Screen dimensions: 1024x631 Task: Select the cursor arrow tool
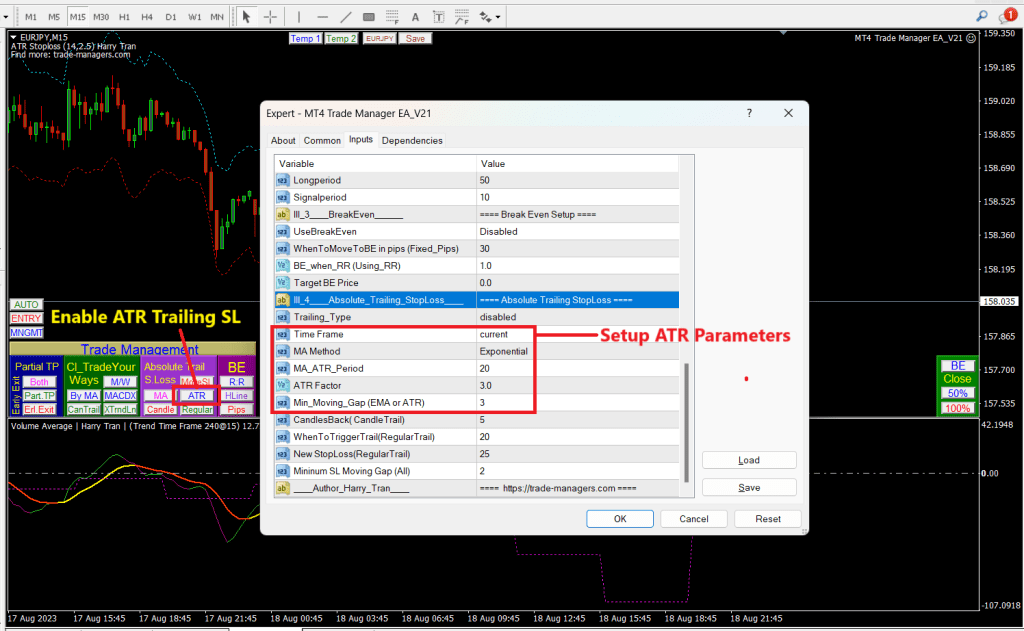click(247, 17)
